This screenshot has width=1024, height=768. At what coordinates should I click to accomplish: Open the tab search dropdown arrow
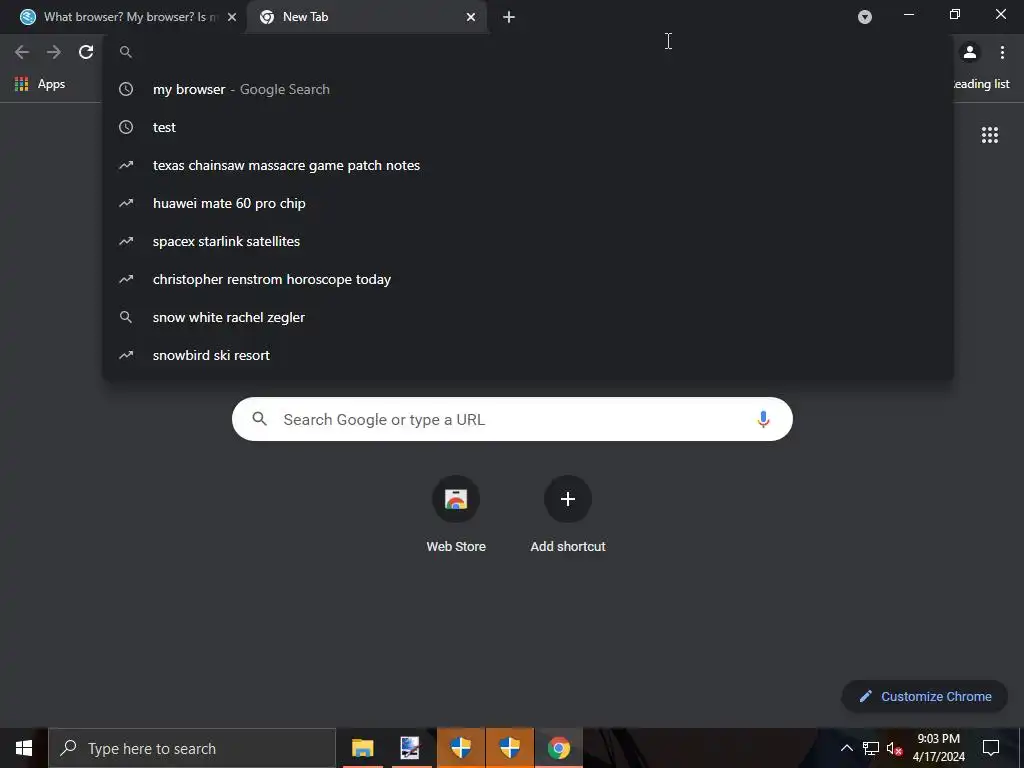pos(865,17)
